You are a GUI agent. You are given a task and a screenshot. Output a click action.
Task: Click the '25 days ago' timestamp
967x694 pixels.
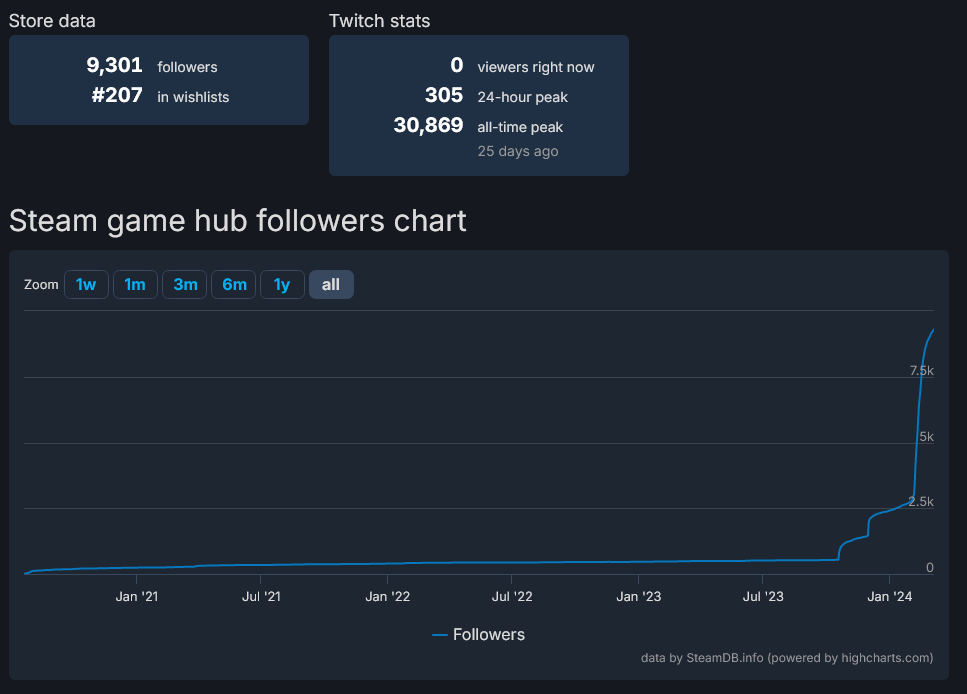pyautogui.click(x=518, y=151)
